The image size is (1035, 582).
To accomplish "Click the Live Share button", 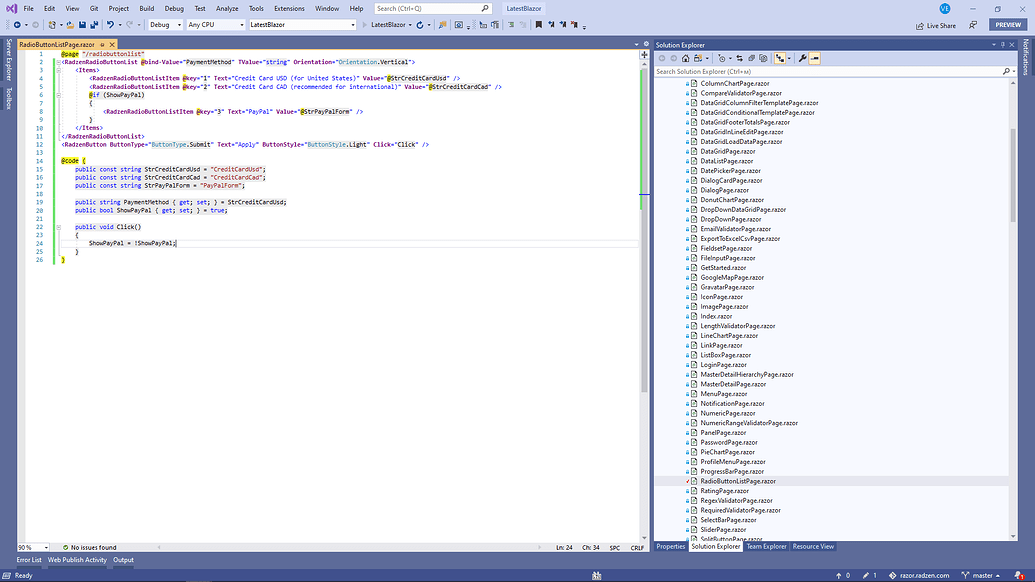I will tap(940, 25).
